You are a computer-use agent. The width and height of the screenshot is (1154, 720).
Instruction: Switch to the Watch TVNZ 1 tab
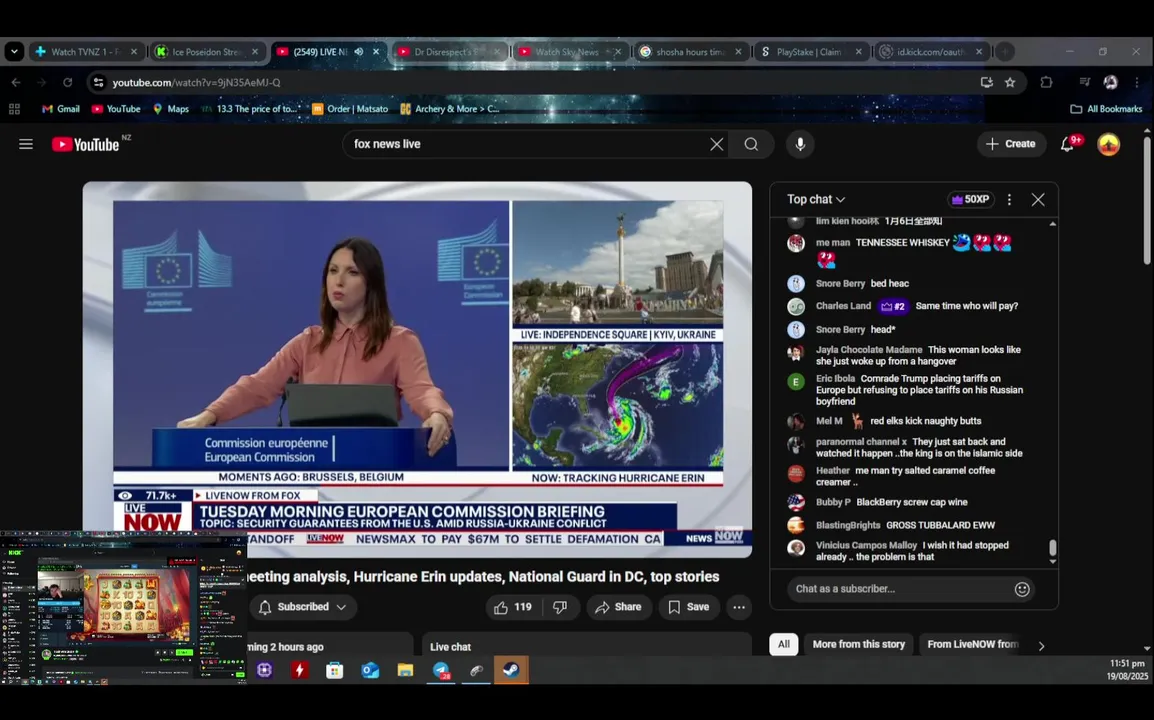86,52
